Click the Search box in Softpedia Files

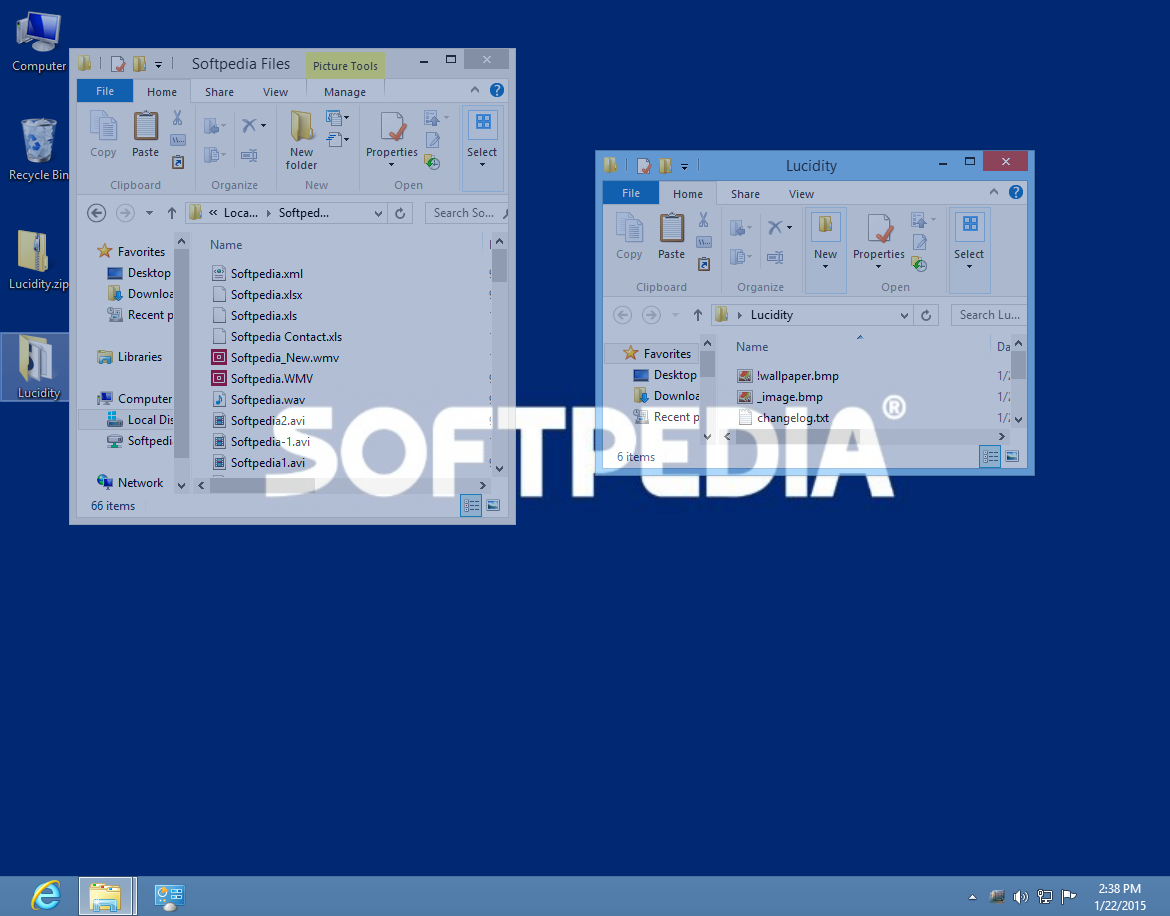coord(466,213)
